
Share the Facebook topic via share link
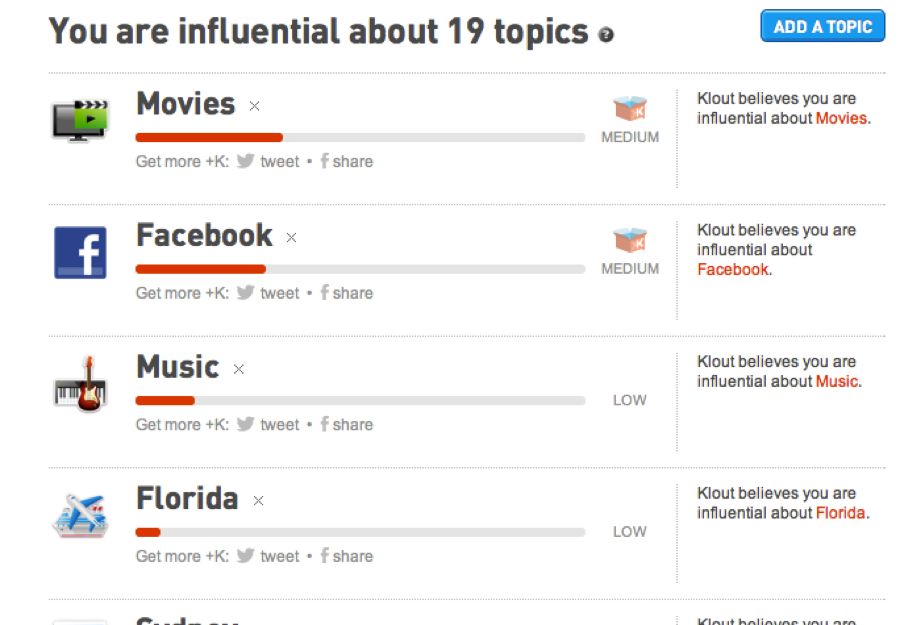[x=352, y=293]
